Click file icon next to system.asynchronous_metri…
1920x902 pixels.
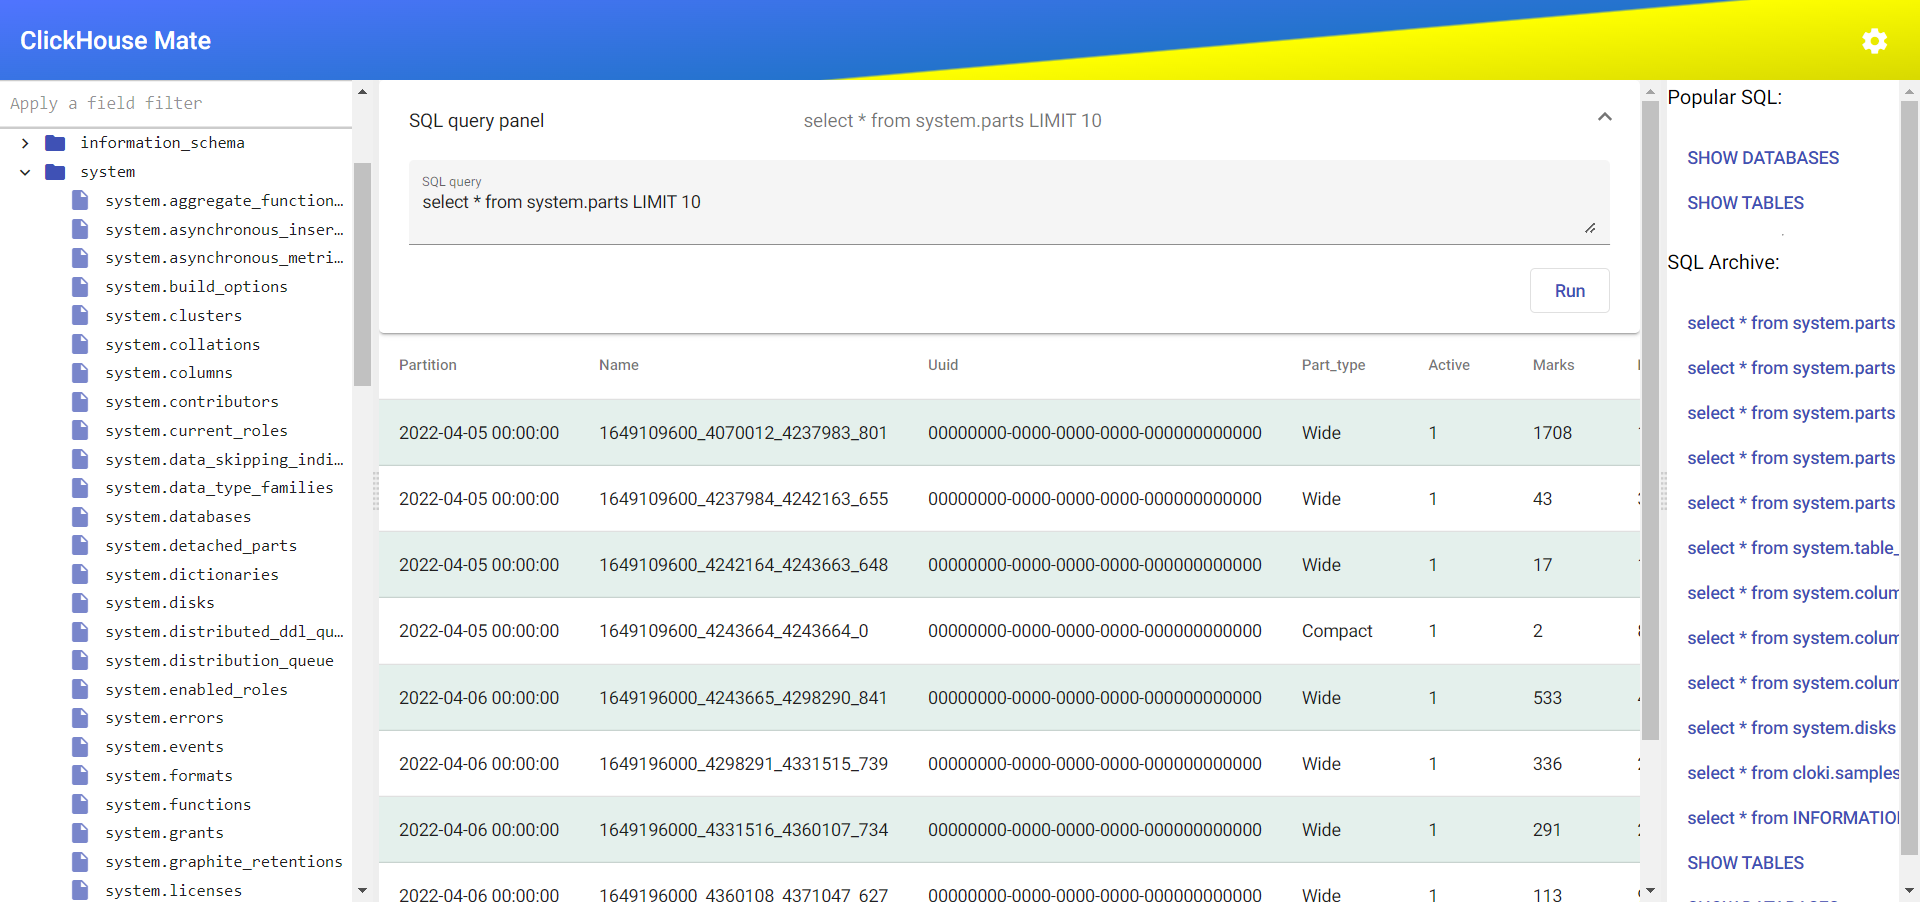pos(80,258)
